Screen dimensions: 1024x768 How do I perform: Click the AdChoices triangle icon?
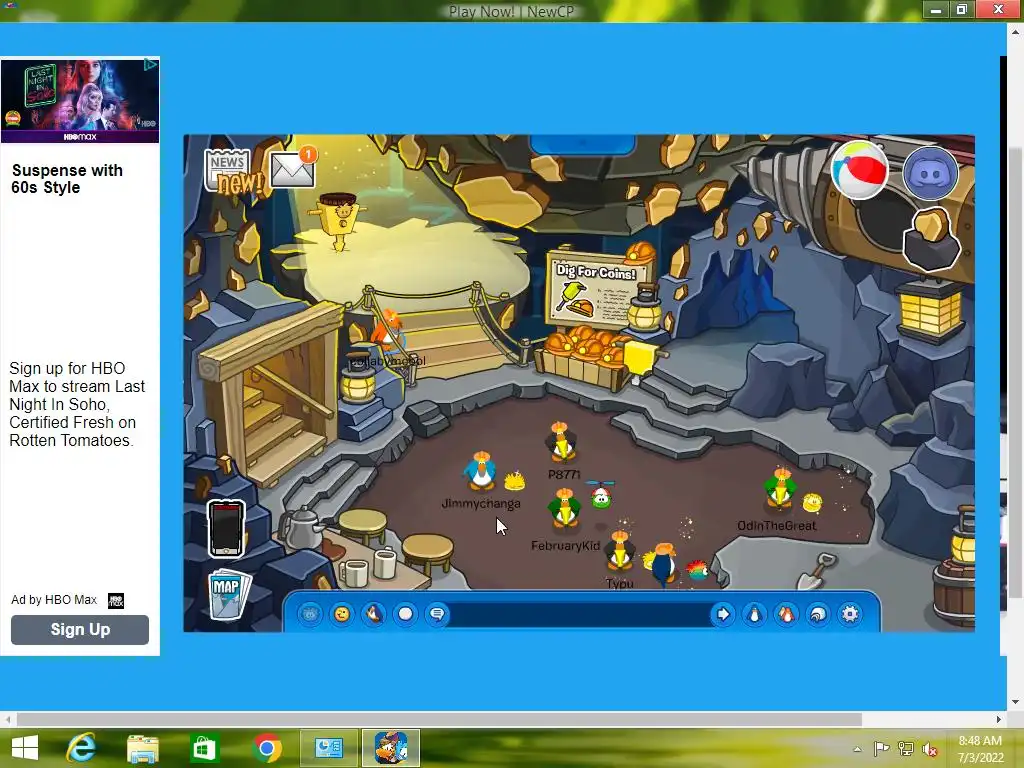(151, 65)
